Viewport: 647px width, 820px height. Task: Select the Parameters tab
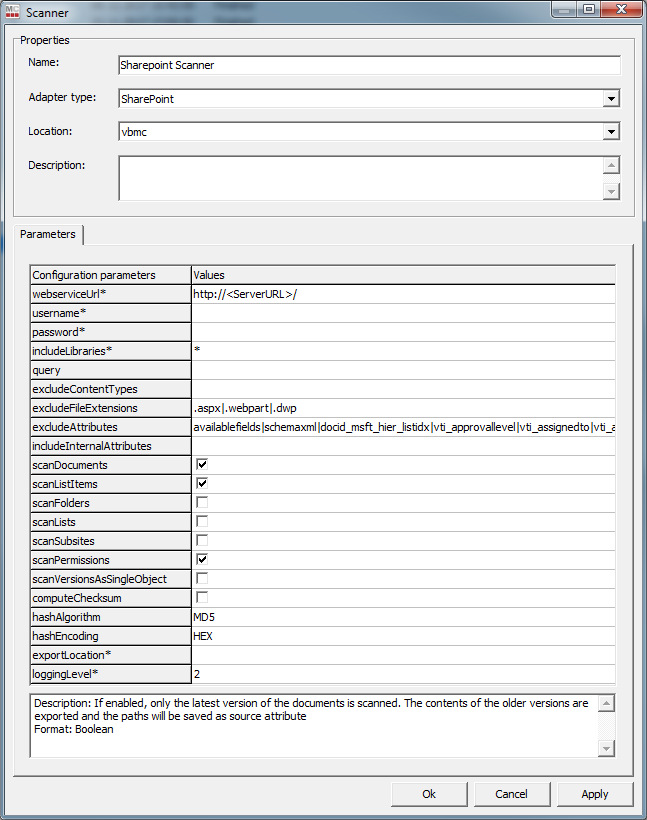48,235
